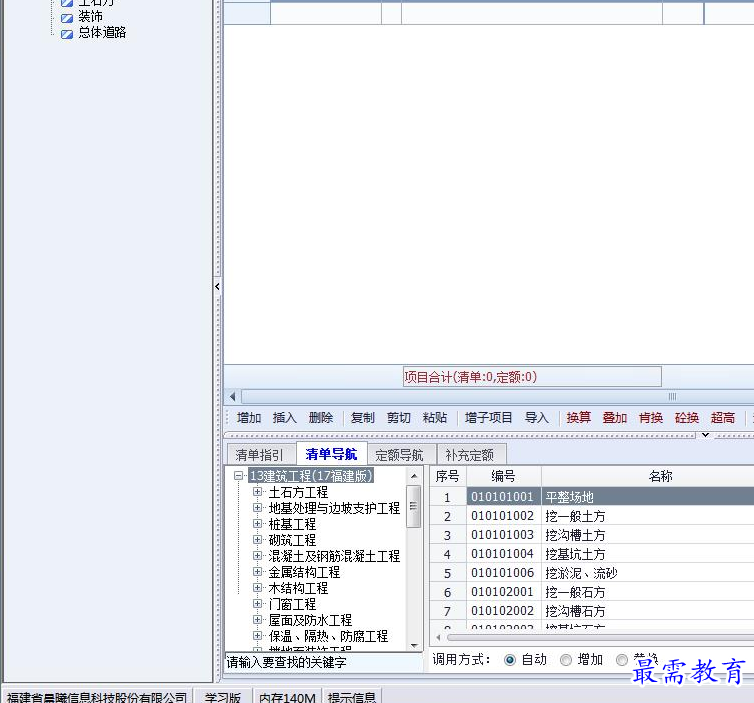Click the red 叠加 button
754x703 pixels.
coord(615,417)
